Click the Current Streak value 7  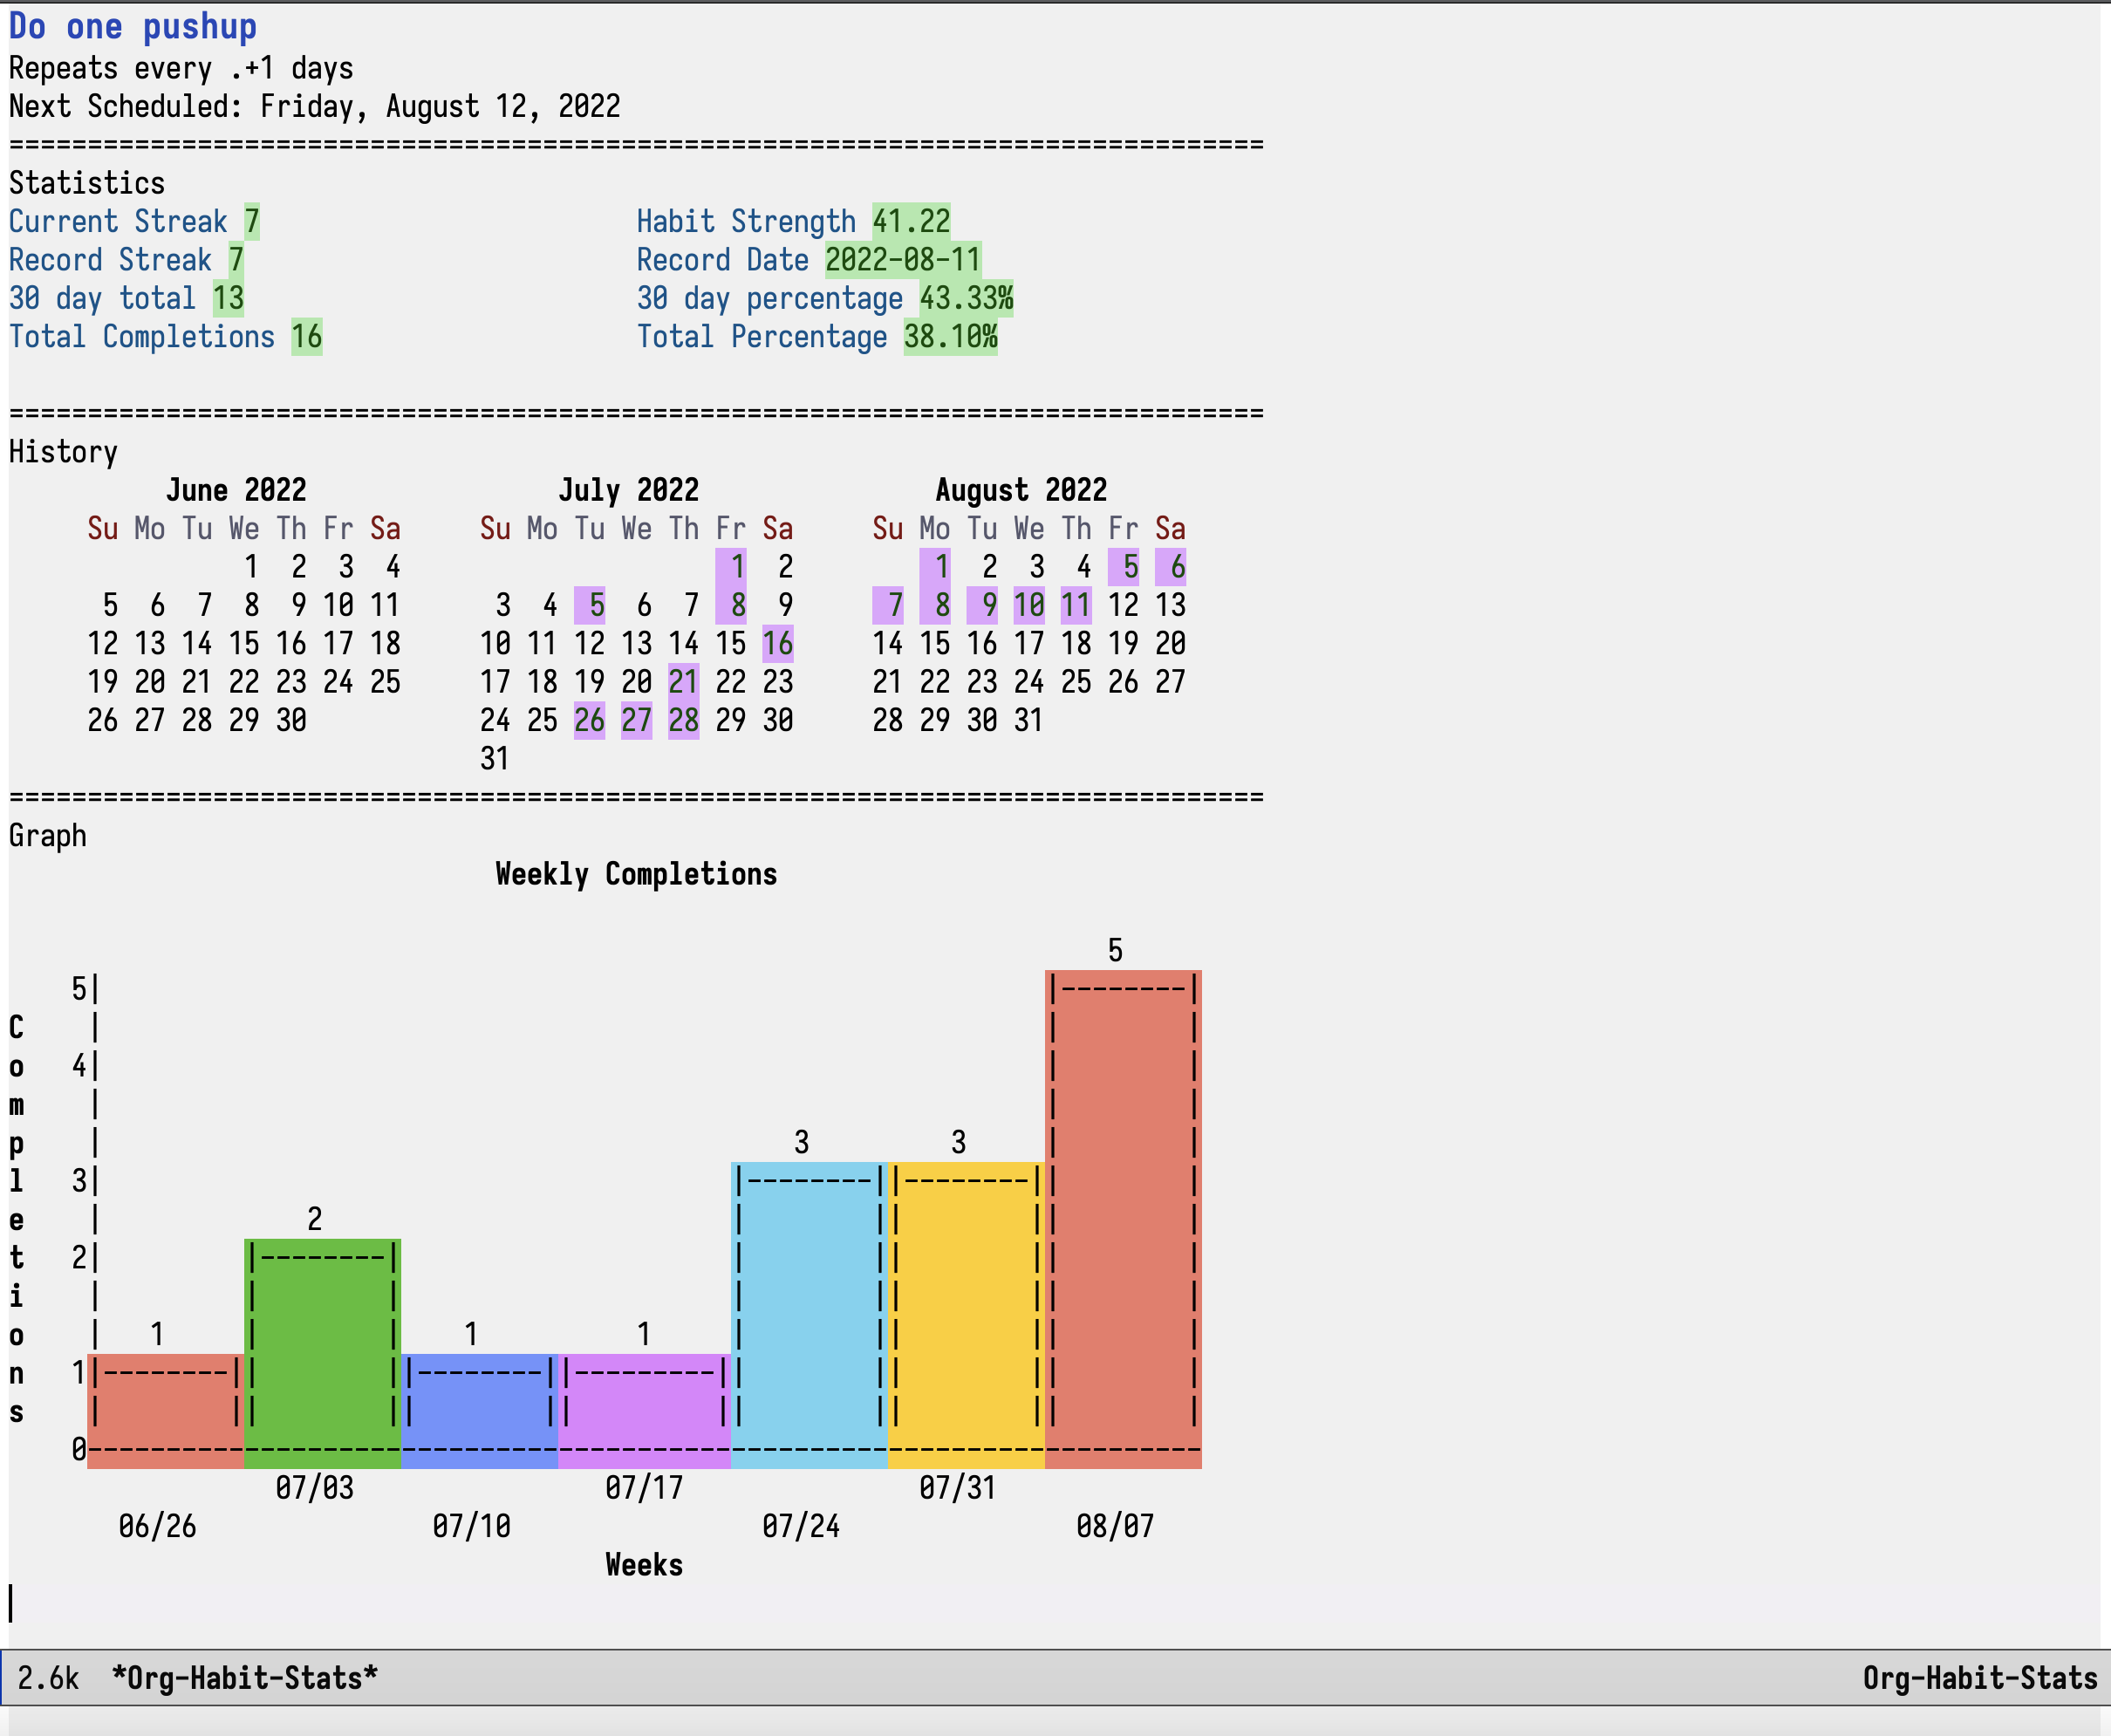click(251, 221)
